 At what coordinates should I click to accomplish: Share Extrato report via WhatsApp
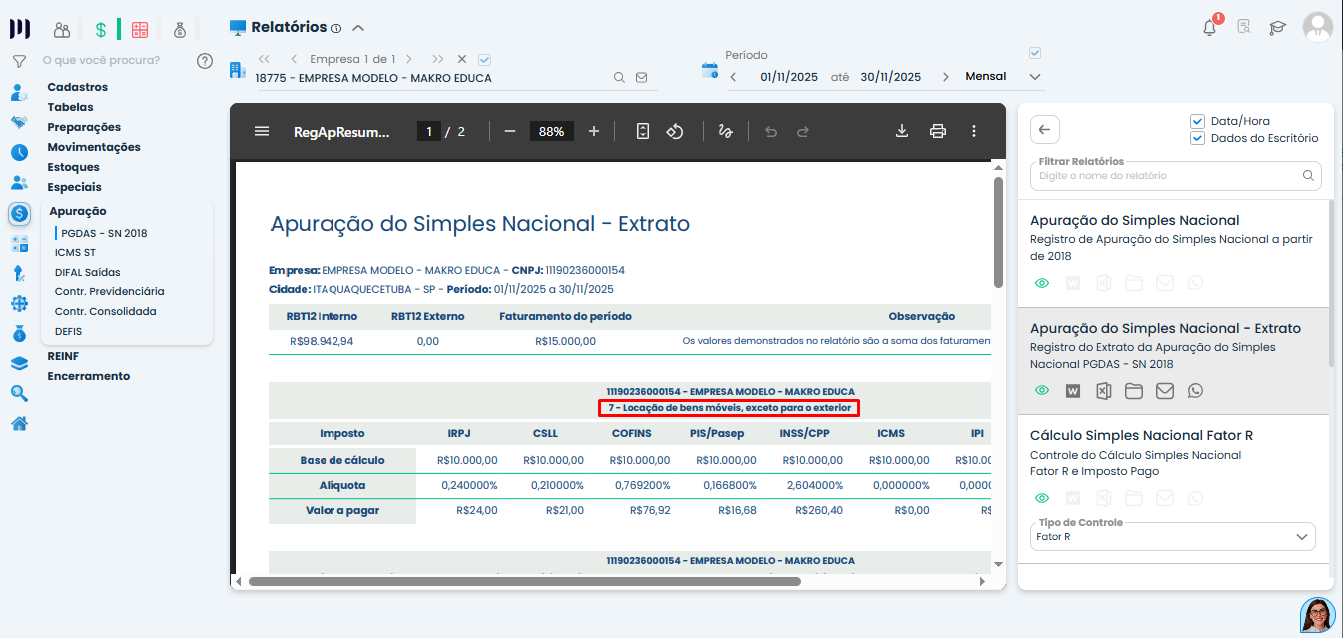(1195, 391)
